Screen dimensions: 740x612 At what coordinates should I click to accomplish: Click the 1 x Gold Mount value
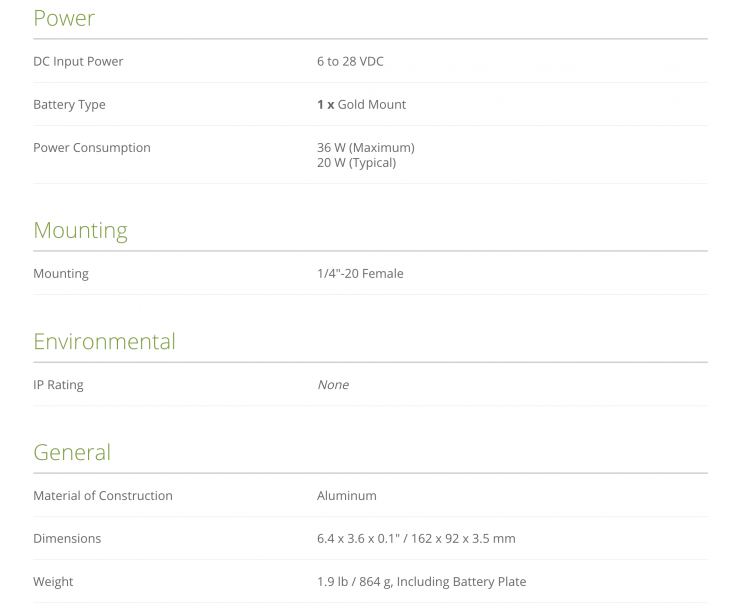coord(361,105)
